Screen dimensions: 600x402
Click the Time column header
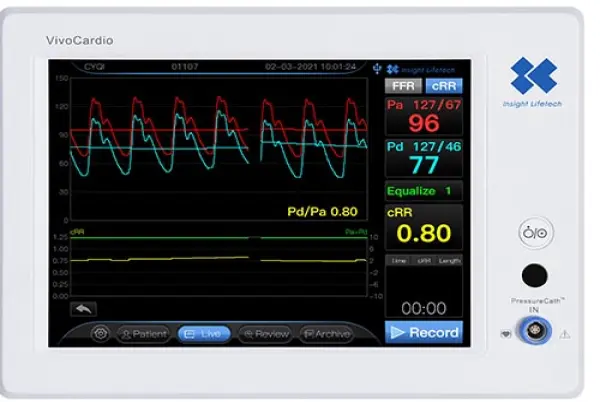pos(398,260)
